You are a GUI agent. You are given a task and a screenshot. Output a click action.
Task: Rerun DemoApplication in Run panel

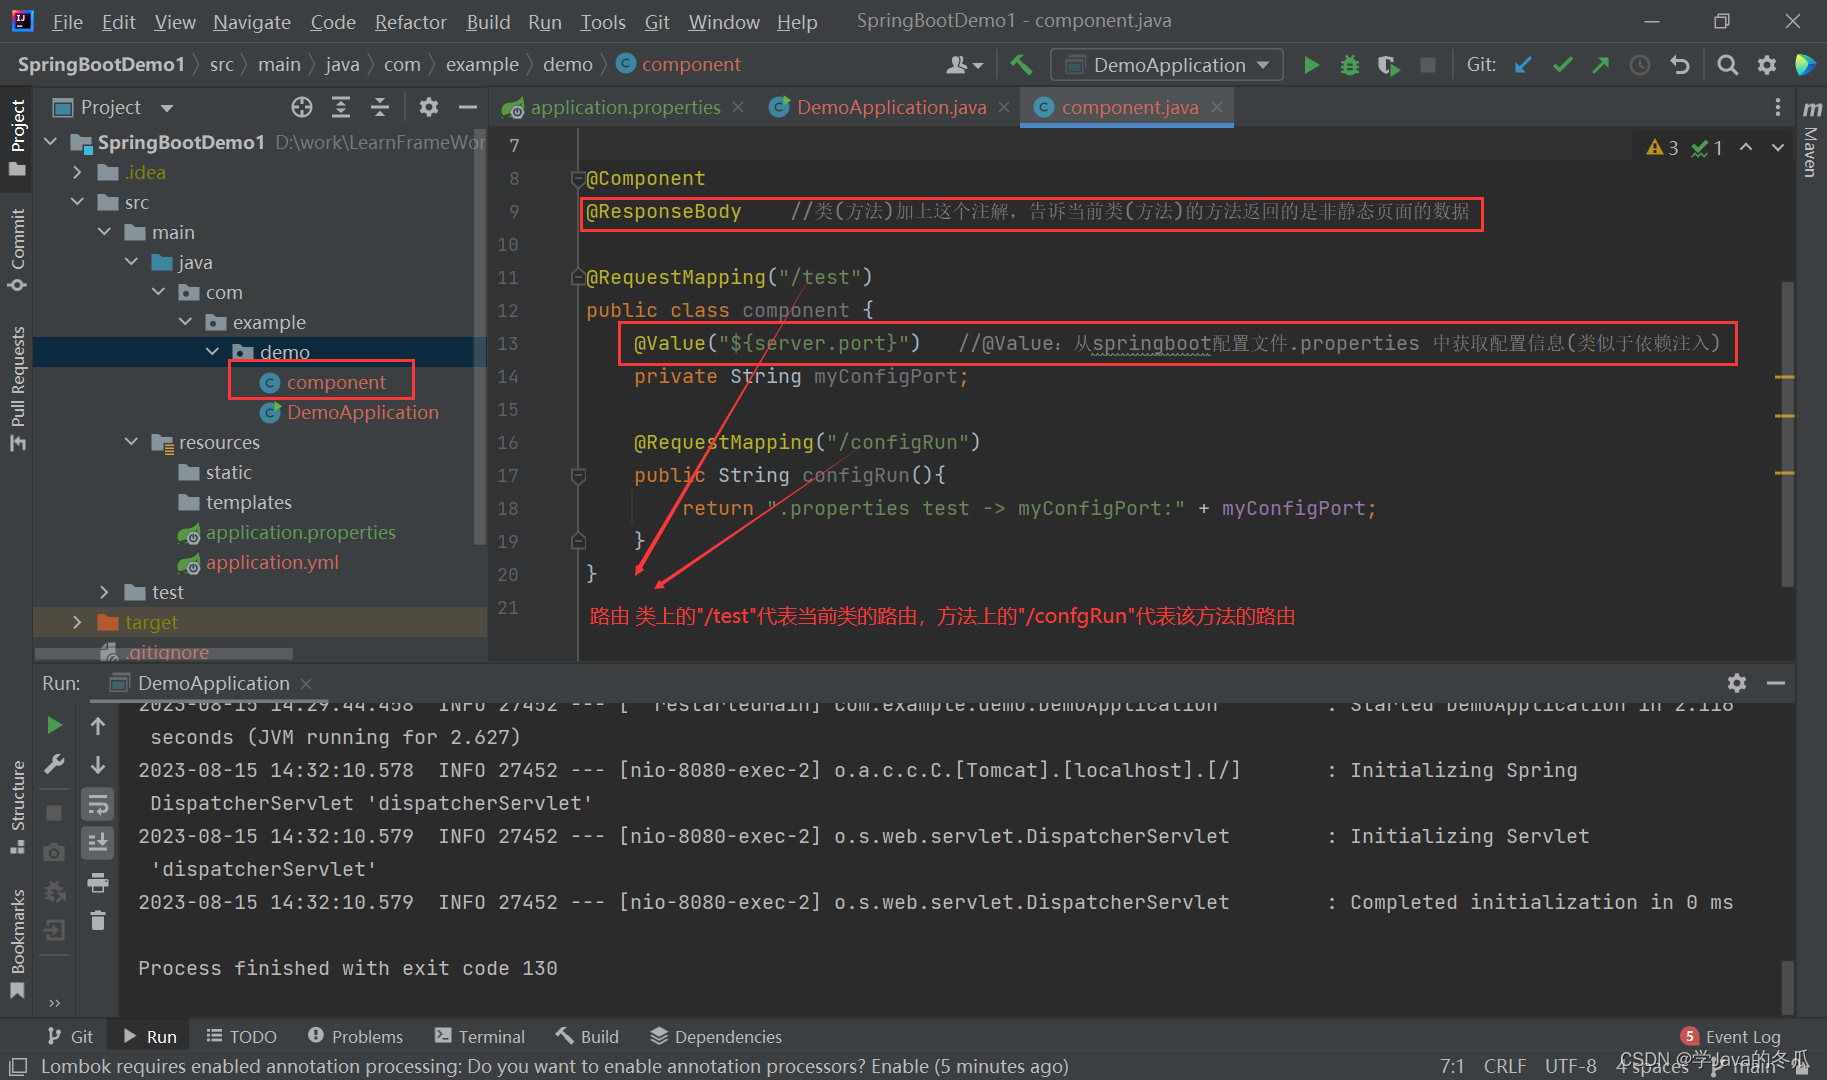tap(55, 725)
